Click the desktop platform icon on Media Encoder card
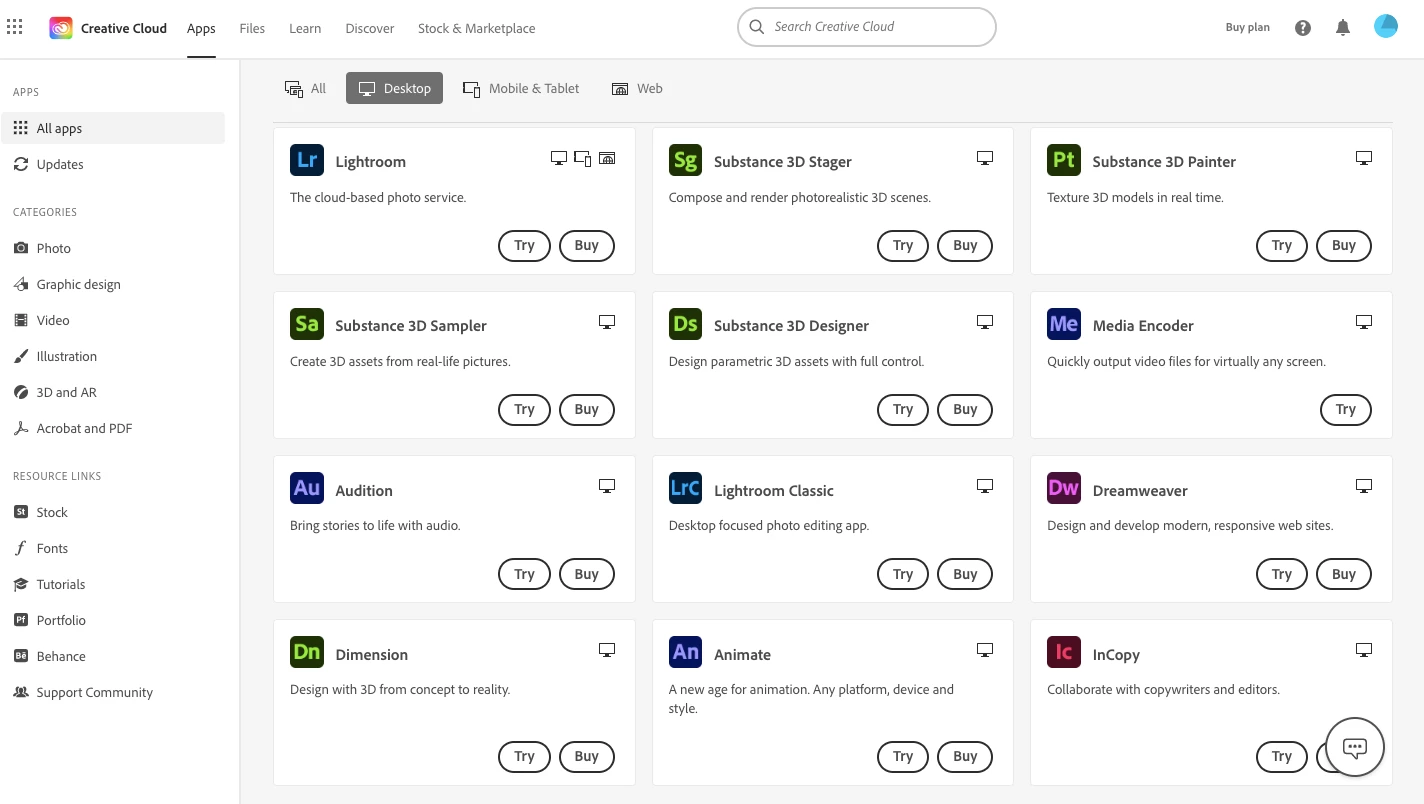This screenshot has width=1424, height=804. tap(1364, 322)
